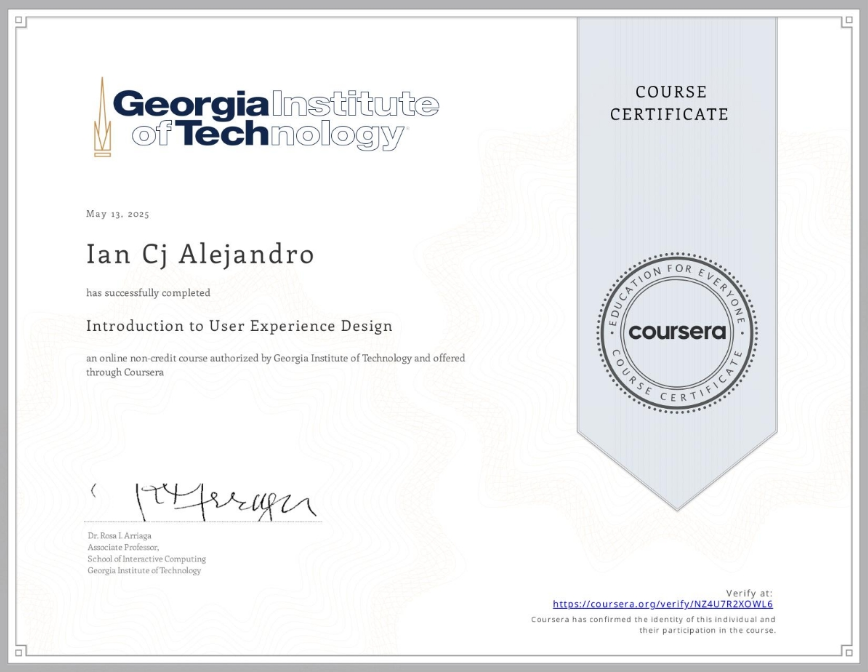Image resolution: width=868 pixels, height=672 pixels.
Task: Click the COURSE CERTIFICATE heading
Action: [675, 103]
